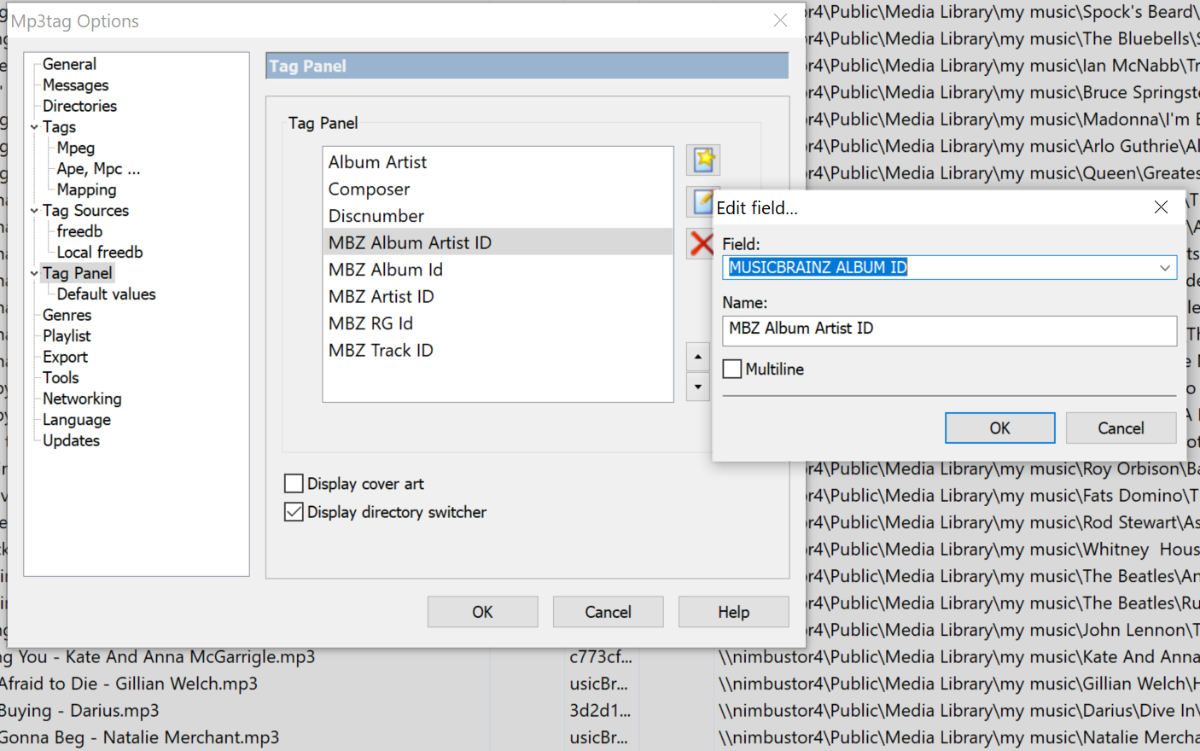This screenshot has width=1200, height=751.
Task: Select Discnumber in field list
Action: click(498, 216)
